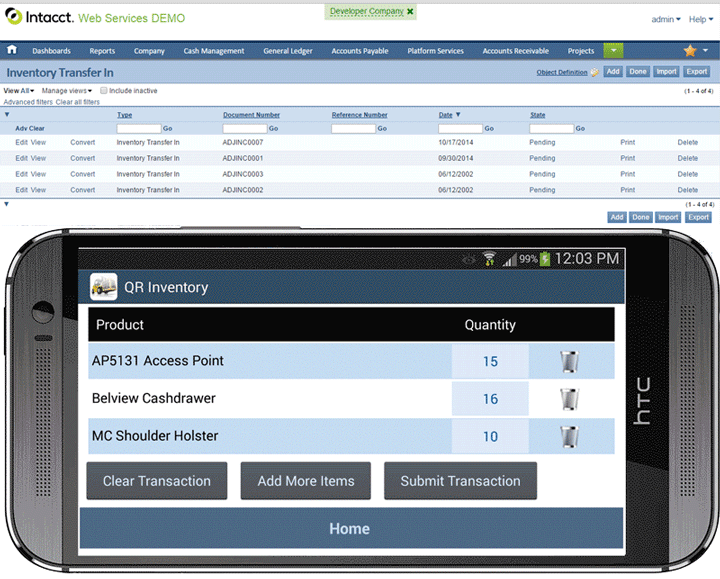Sort by Document Number column header

(251, 115)
